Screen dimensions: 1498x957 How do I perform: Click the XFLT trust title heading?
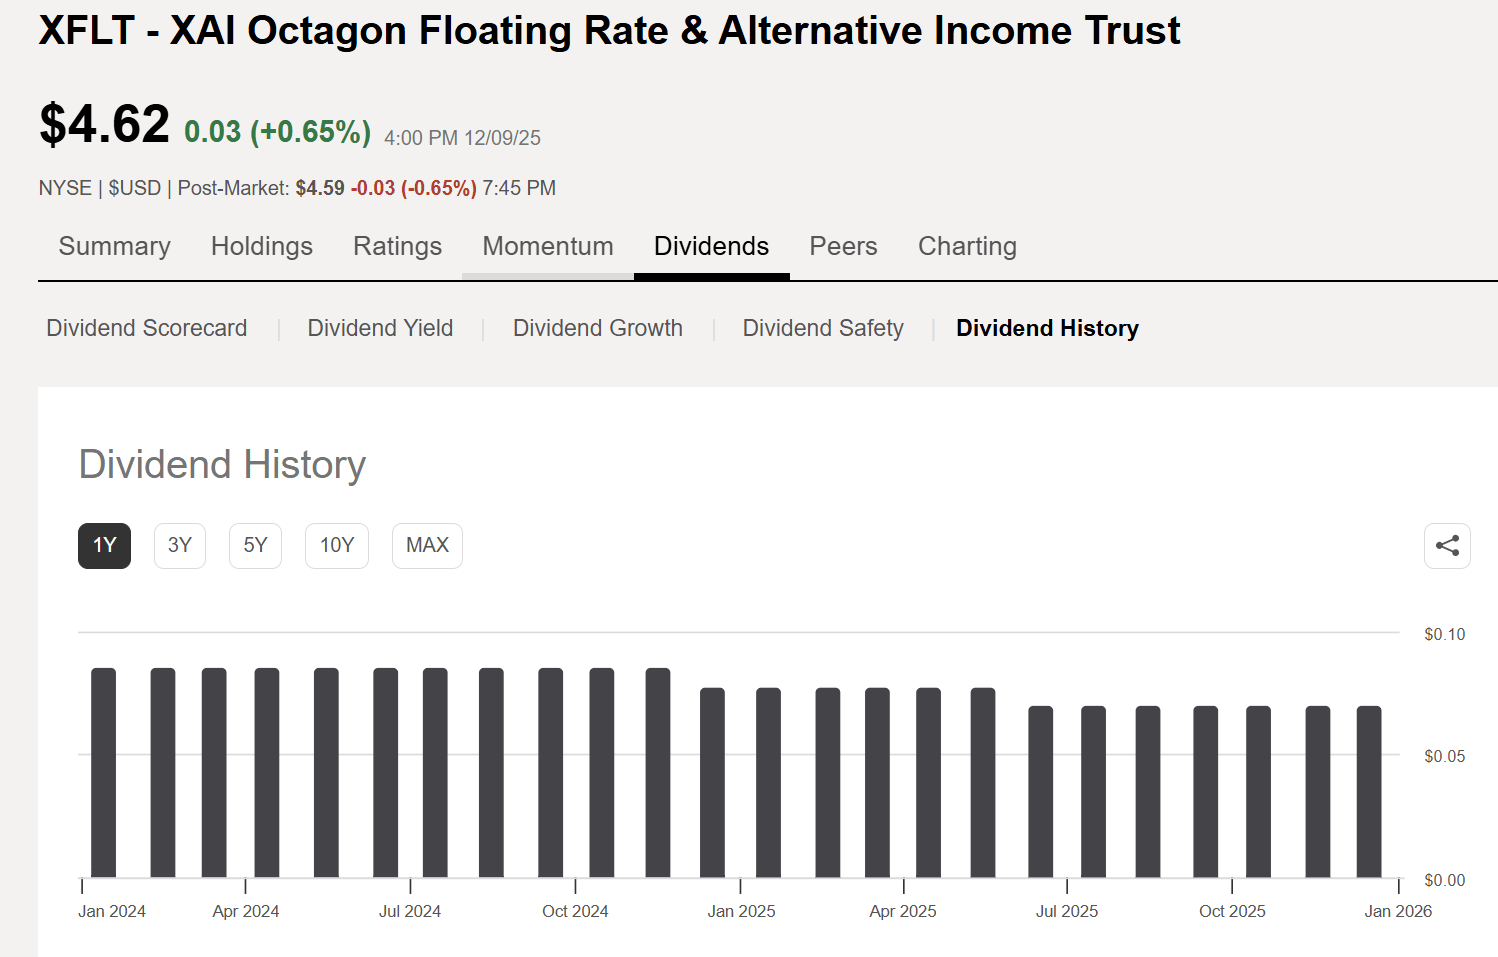[608, 30]
